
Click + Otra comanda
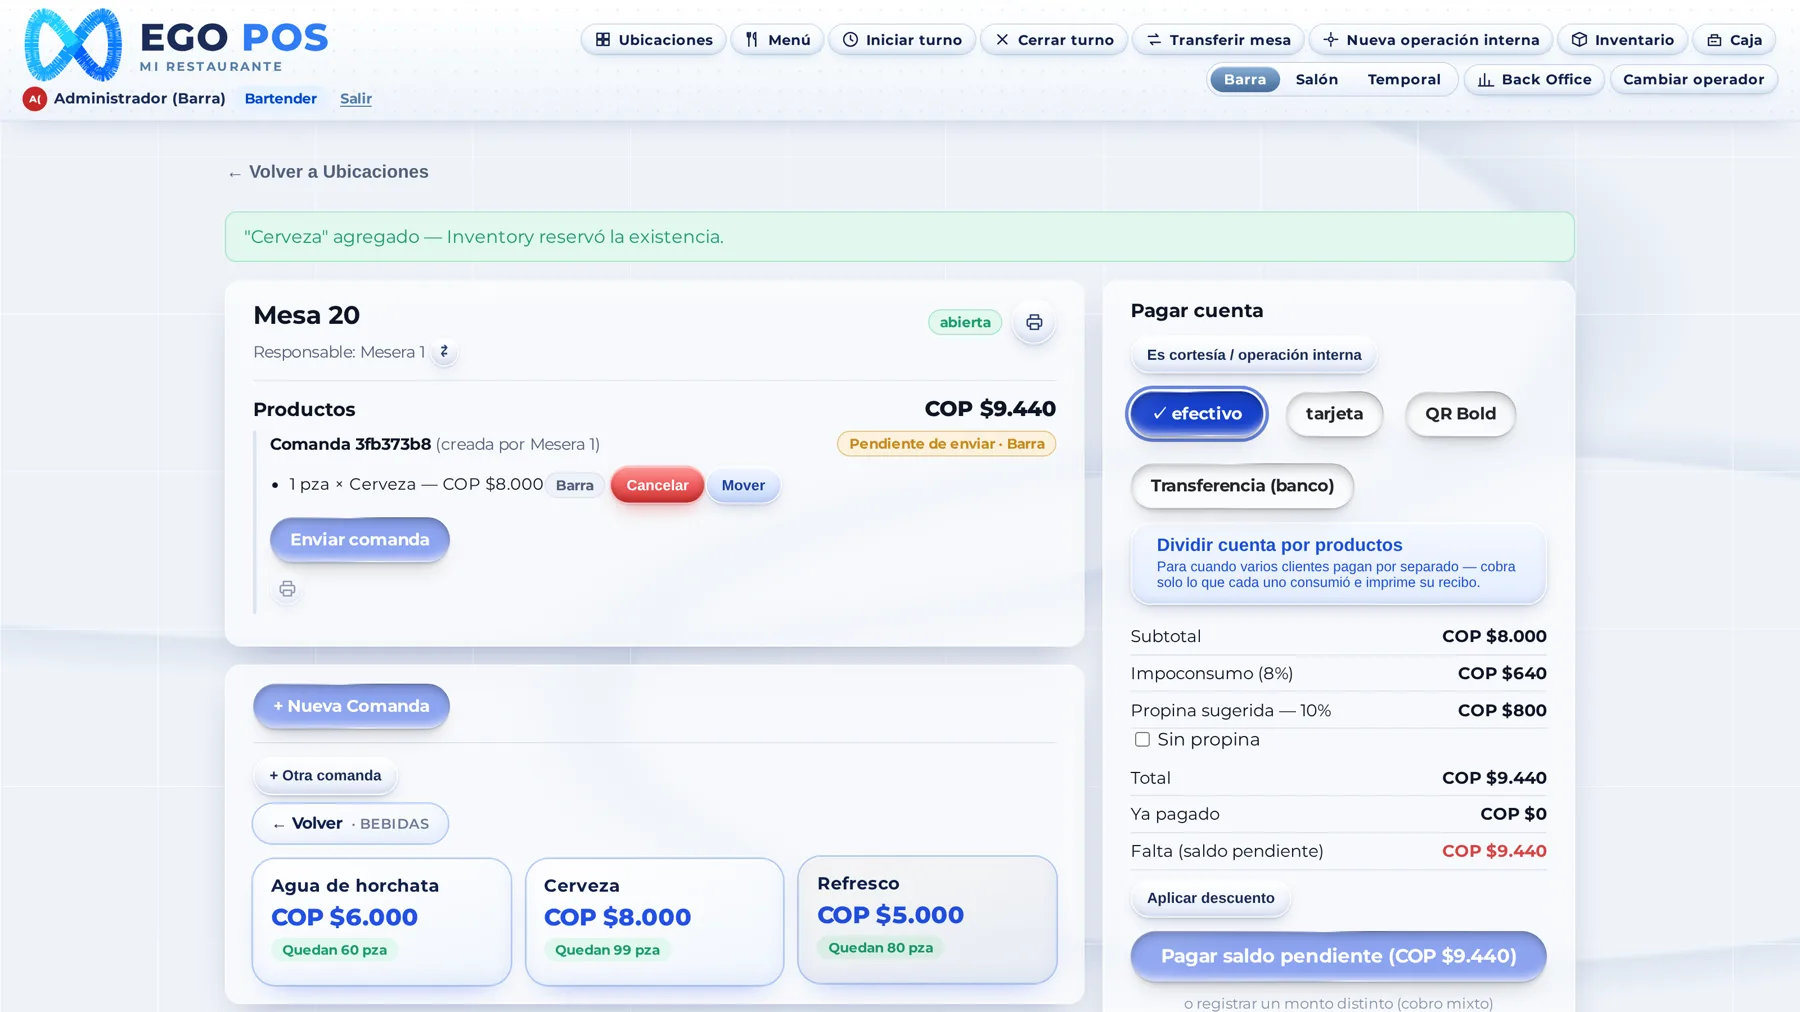(325, 776)
